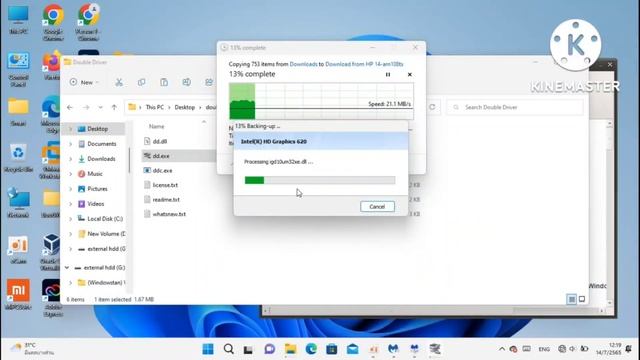
Task: Open the Malwarebytes icon on the taskbar
Action: tap(393, 349)
